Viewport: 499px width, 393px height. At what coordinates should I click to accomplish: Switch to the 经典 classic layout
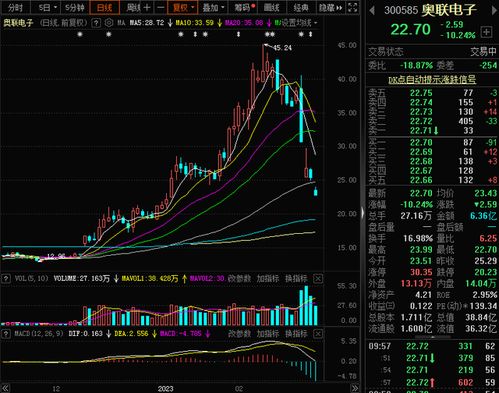[x=301, y=7]
